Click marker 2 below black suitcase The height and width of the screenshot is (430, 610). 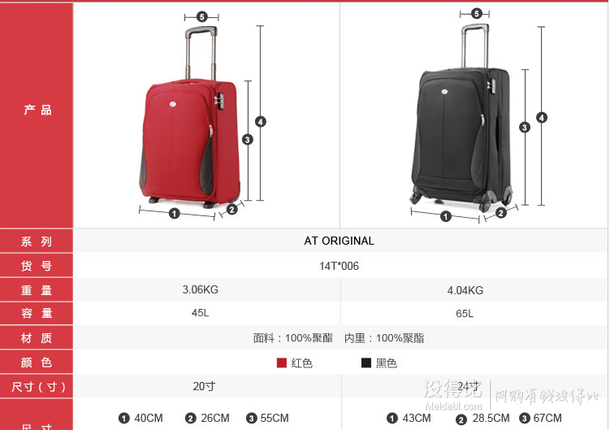tap(501, 213)
